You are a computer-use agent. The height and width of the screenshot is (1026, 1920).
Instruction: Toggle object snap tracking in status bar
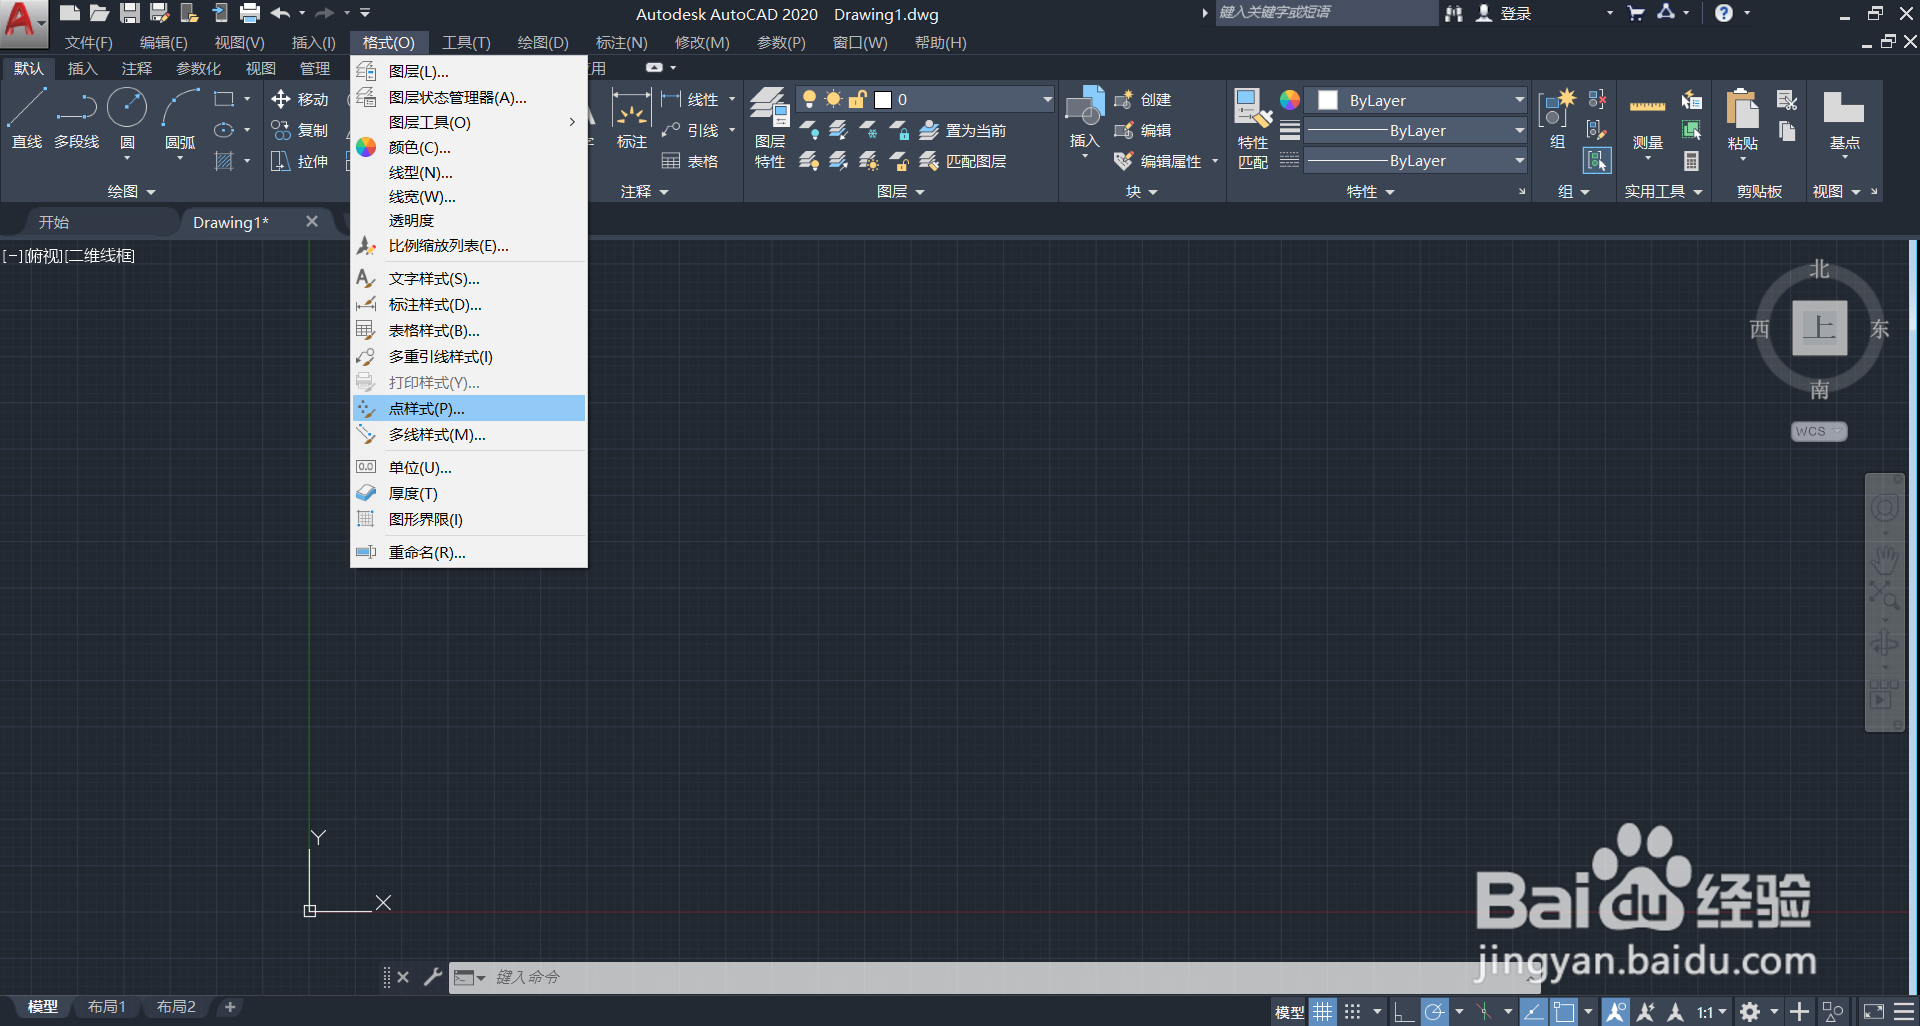pos(1533,1012)
